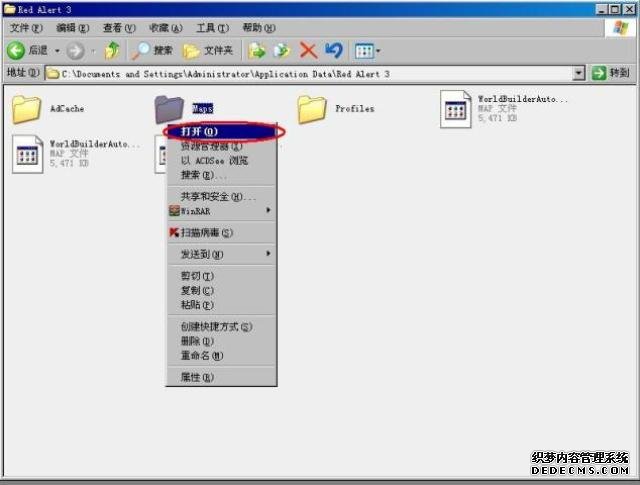Expand WinRAR submenu arrow

click(268, 210)
